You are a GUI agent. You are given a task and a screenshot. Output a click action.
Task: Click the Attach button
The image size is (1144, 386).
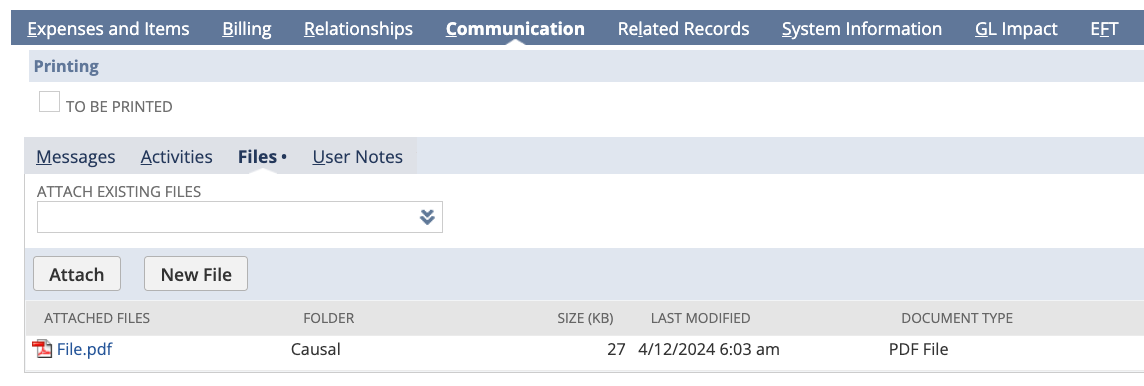click(77, 274)
